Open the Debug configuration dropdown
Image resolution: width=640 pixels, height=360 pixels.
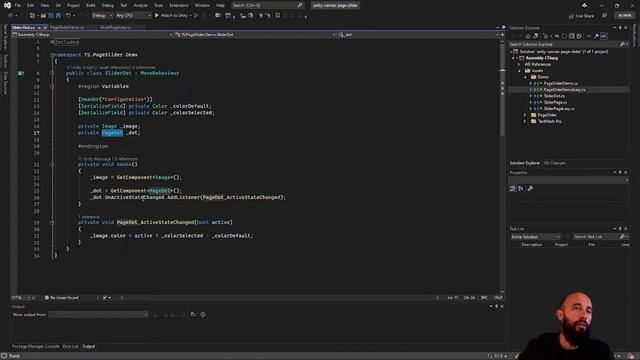(102, 16)
